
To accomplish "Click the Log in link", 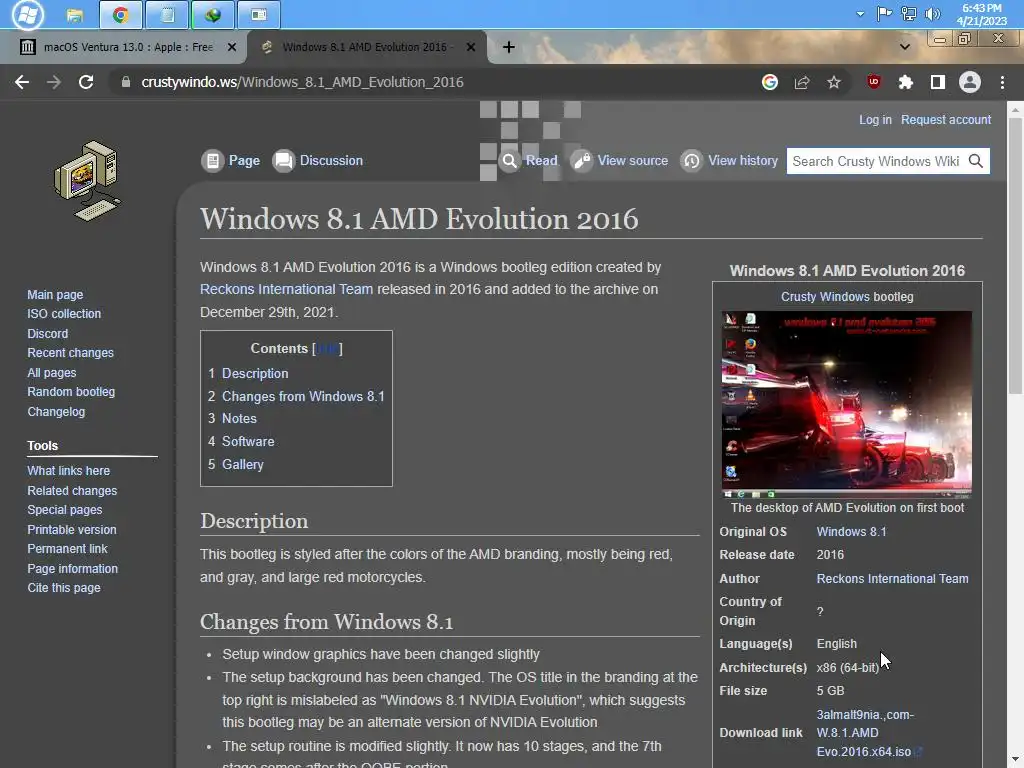I will [x=875, y=120].
